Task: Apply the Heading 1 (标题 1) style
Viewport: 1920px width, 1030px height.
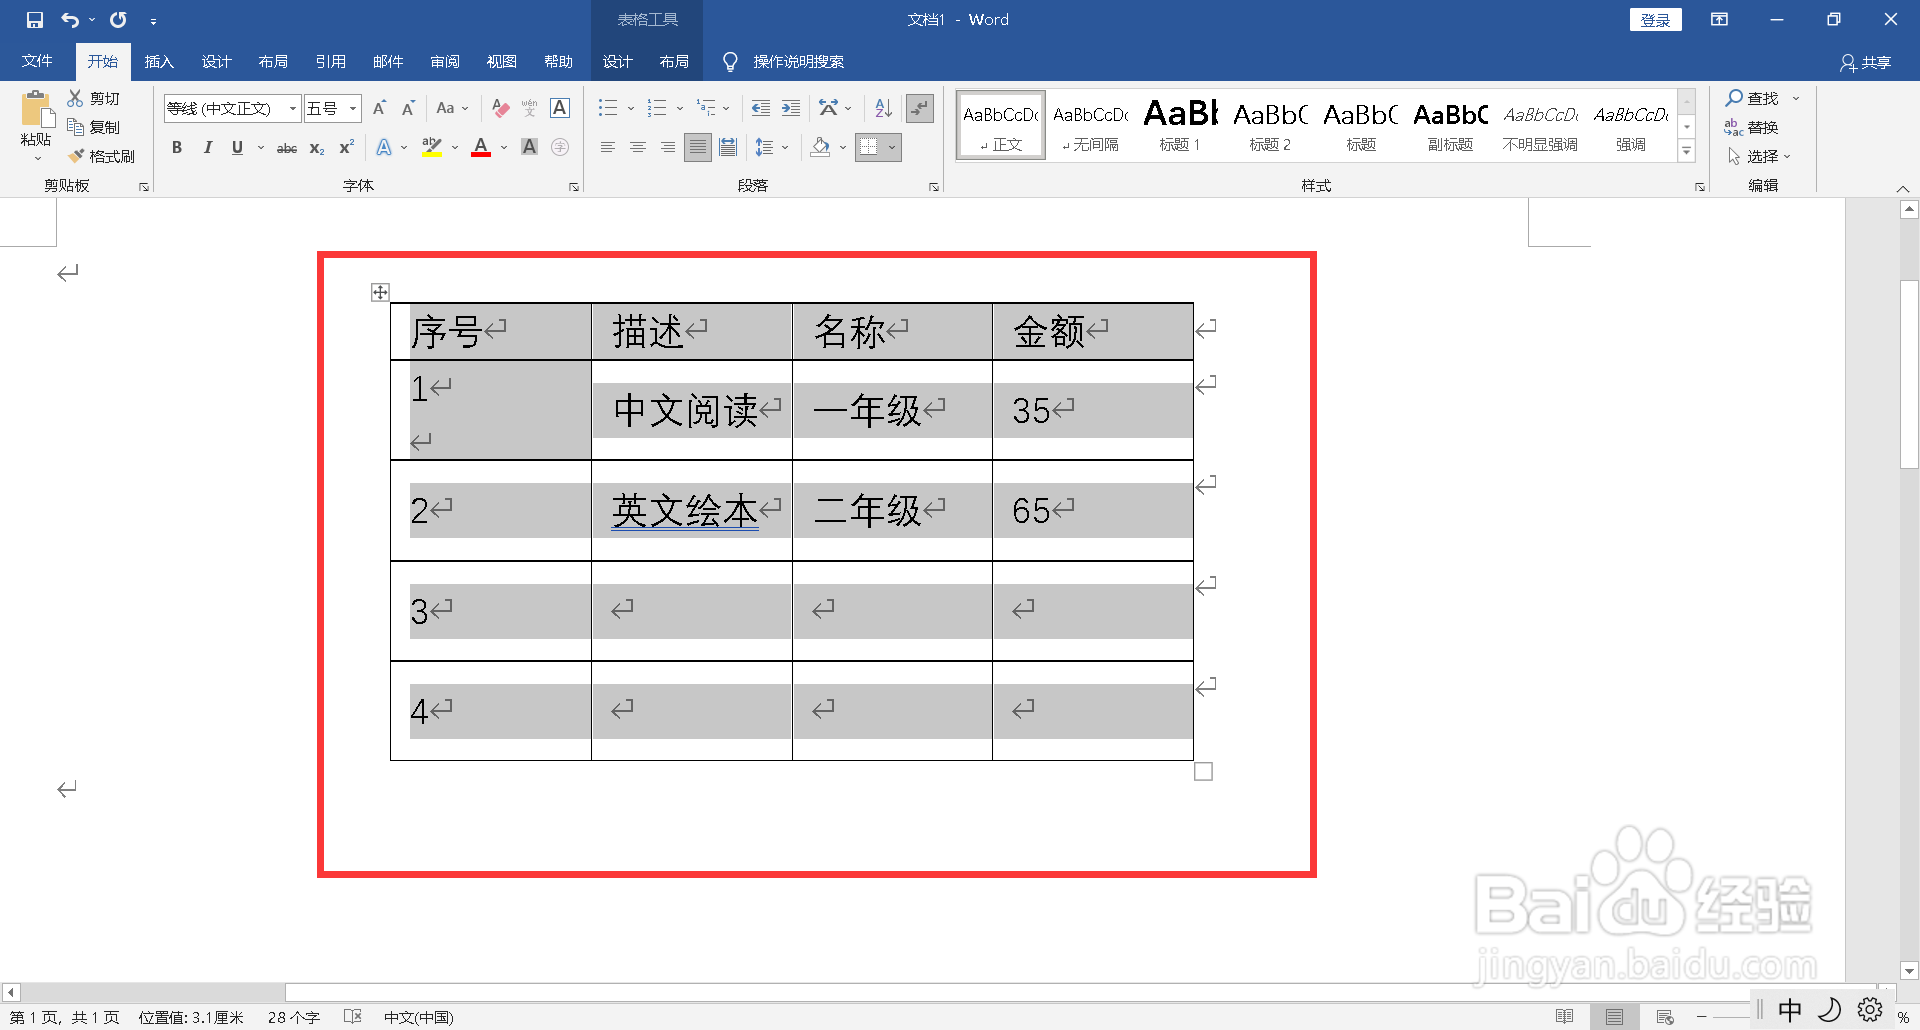Action: pos(1180,125)
